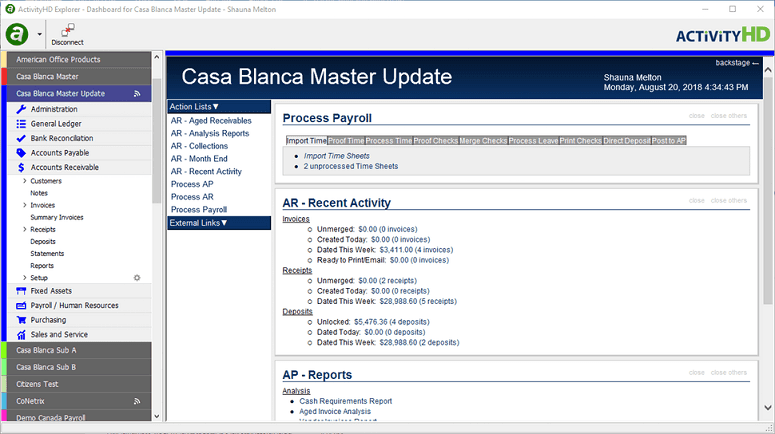The image size is (775, 434).
Task: Click dashboard scrollbar down arrow
Action: pyautogui.click(x=768, y=408)
